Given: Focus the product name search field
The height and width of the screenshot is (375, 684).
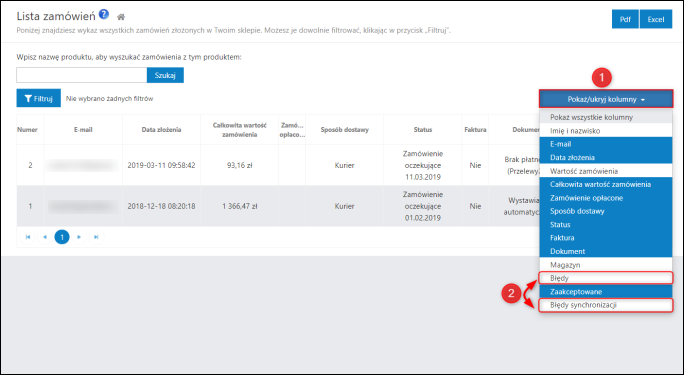Looking at the screenshot, I should tap(82, 75).
